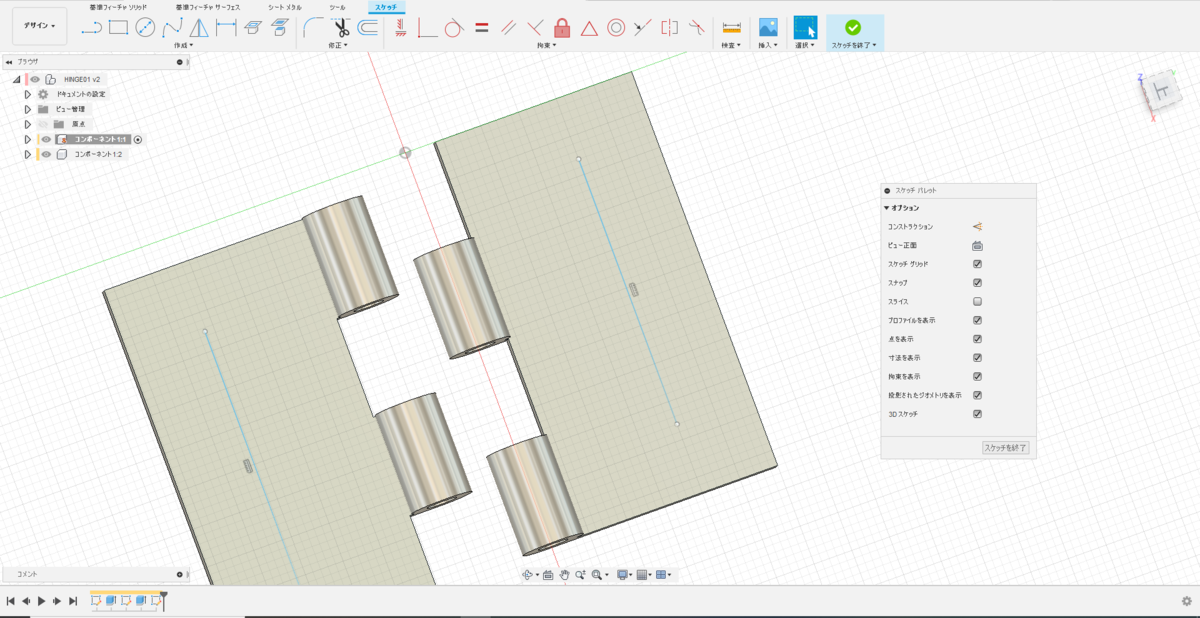Select the Line sketch tool
Image resolution: width=1200 pixels, height=618 pixels.
[x=91, y=27]
